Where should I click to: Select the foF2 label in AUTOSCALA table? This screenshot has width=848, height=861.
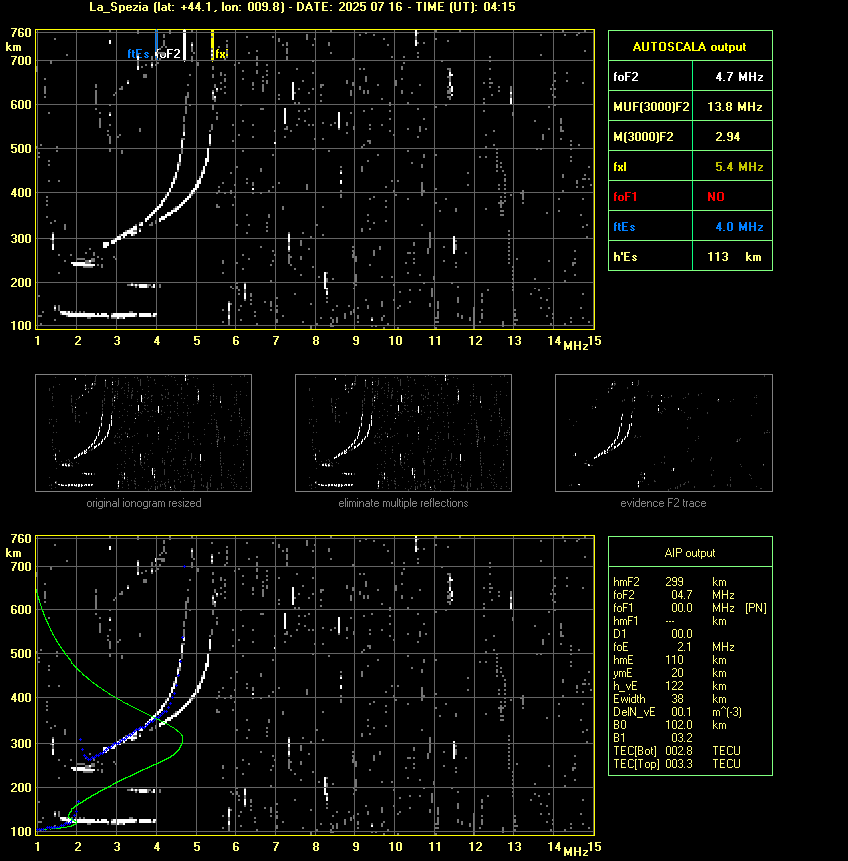tap(626, 77)
